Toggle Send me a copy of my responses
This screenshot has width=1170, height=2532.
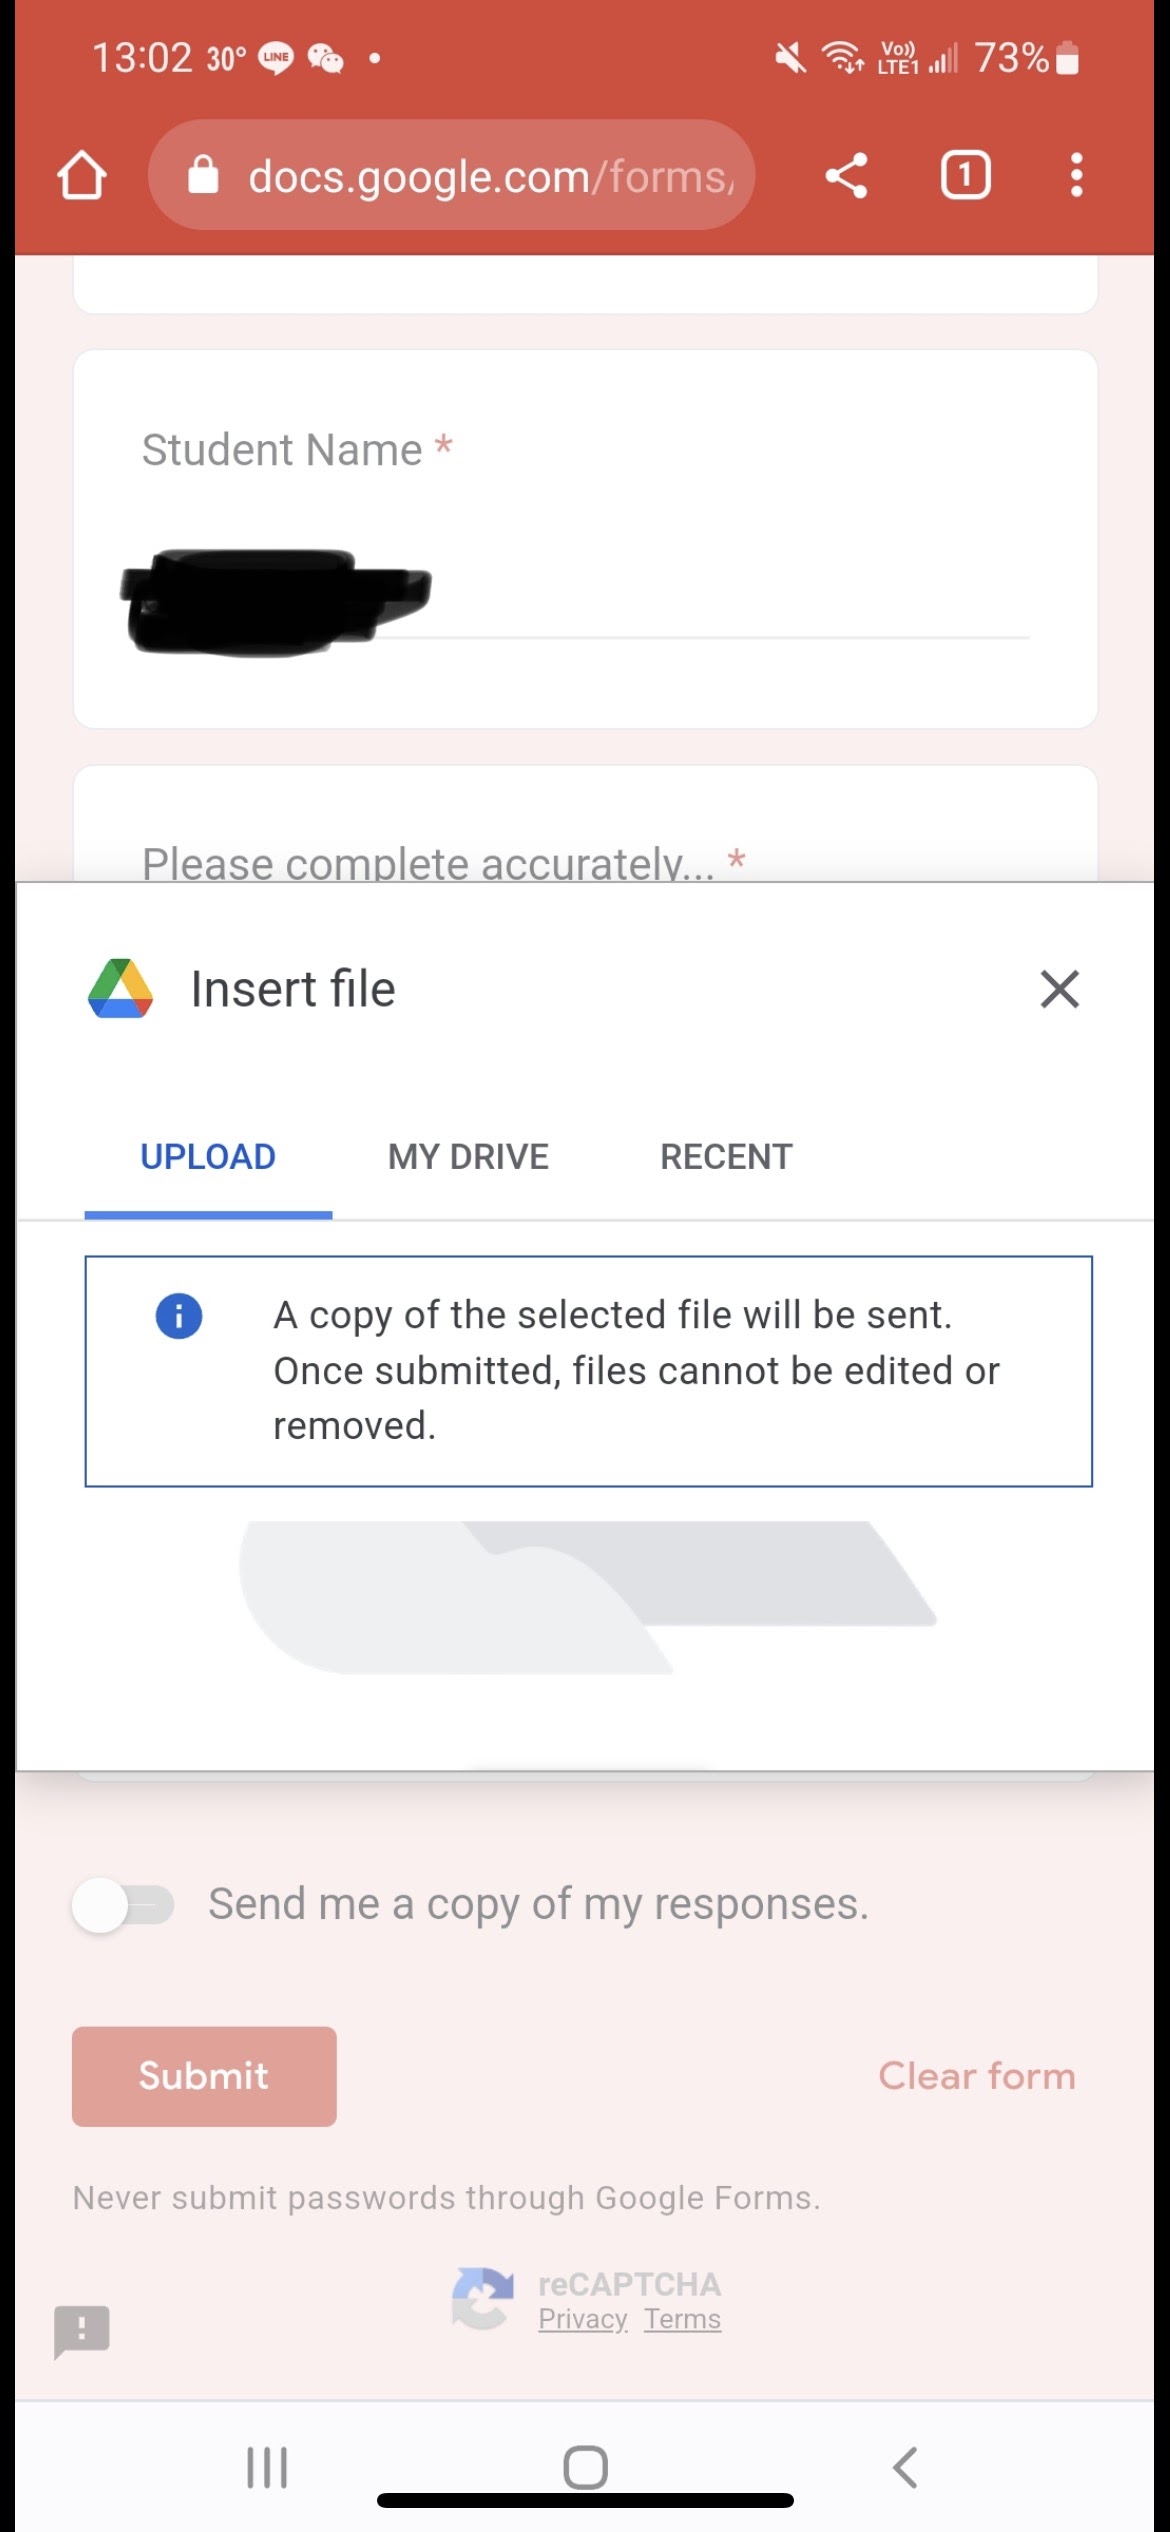(x=123, y=1905)
